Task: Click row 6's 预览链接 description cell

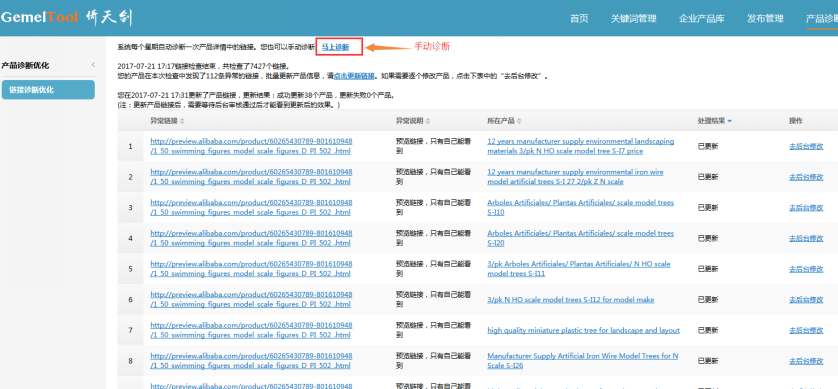Action: pos(433,300)
